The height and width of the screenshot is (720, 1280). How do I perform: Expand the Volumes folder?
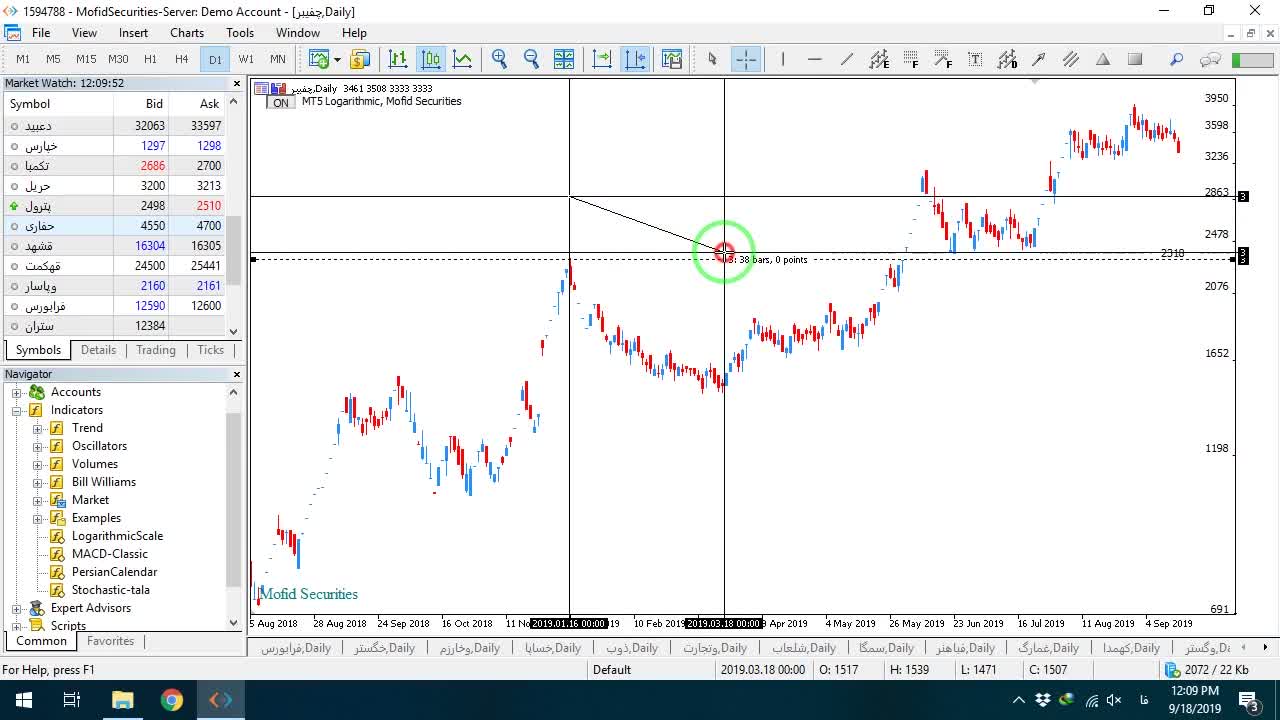point(38,464)
